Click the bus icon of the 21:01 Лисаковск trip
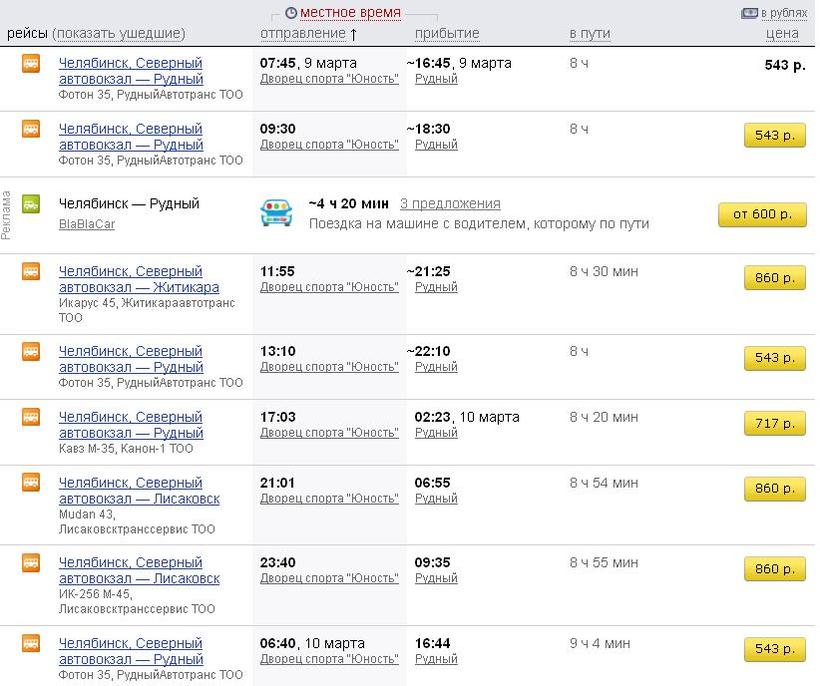 click(x=31, y=483)
